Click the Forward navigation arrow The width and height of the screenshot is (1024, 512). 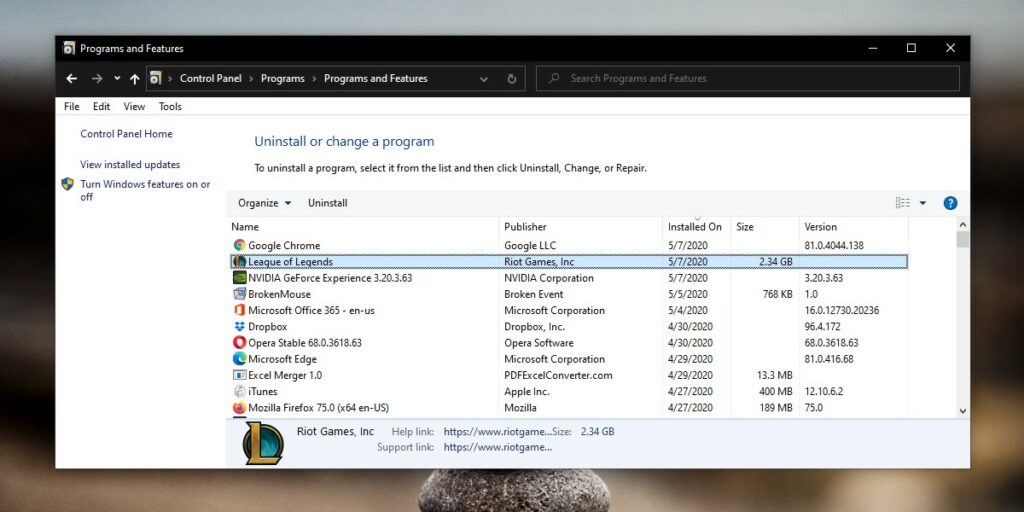tap(97, 78)
